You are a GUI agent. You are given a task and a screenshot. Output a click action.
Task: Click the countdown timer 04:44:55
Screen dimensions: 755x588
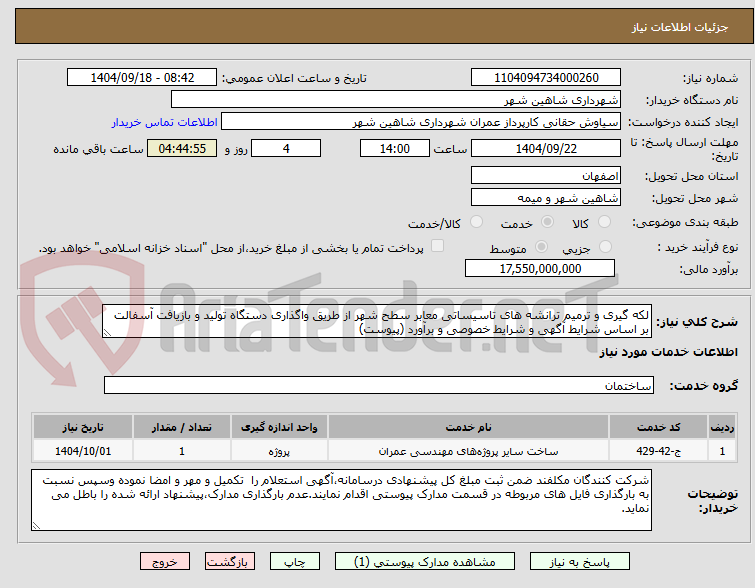(x=182, y=148)
